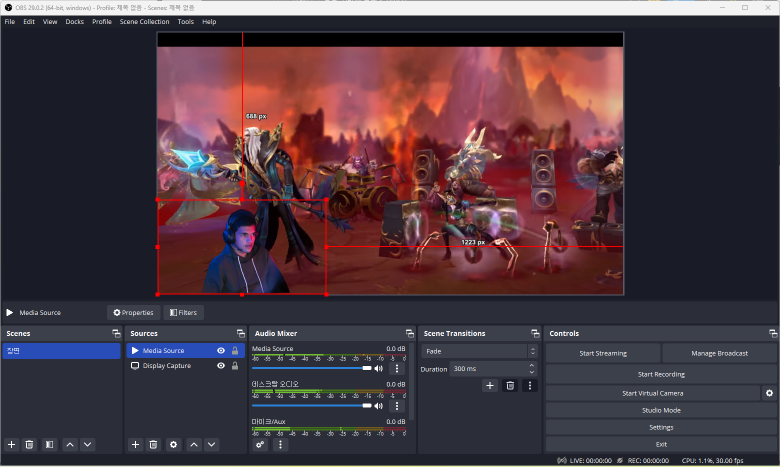The width and height of the screenshot is (780, 467).
Task: Open the Scene Collection menu
Action: coord(144,21)
